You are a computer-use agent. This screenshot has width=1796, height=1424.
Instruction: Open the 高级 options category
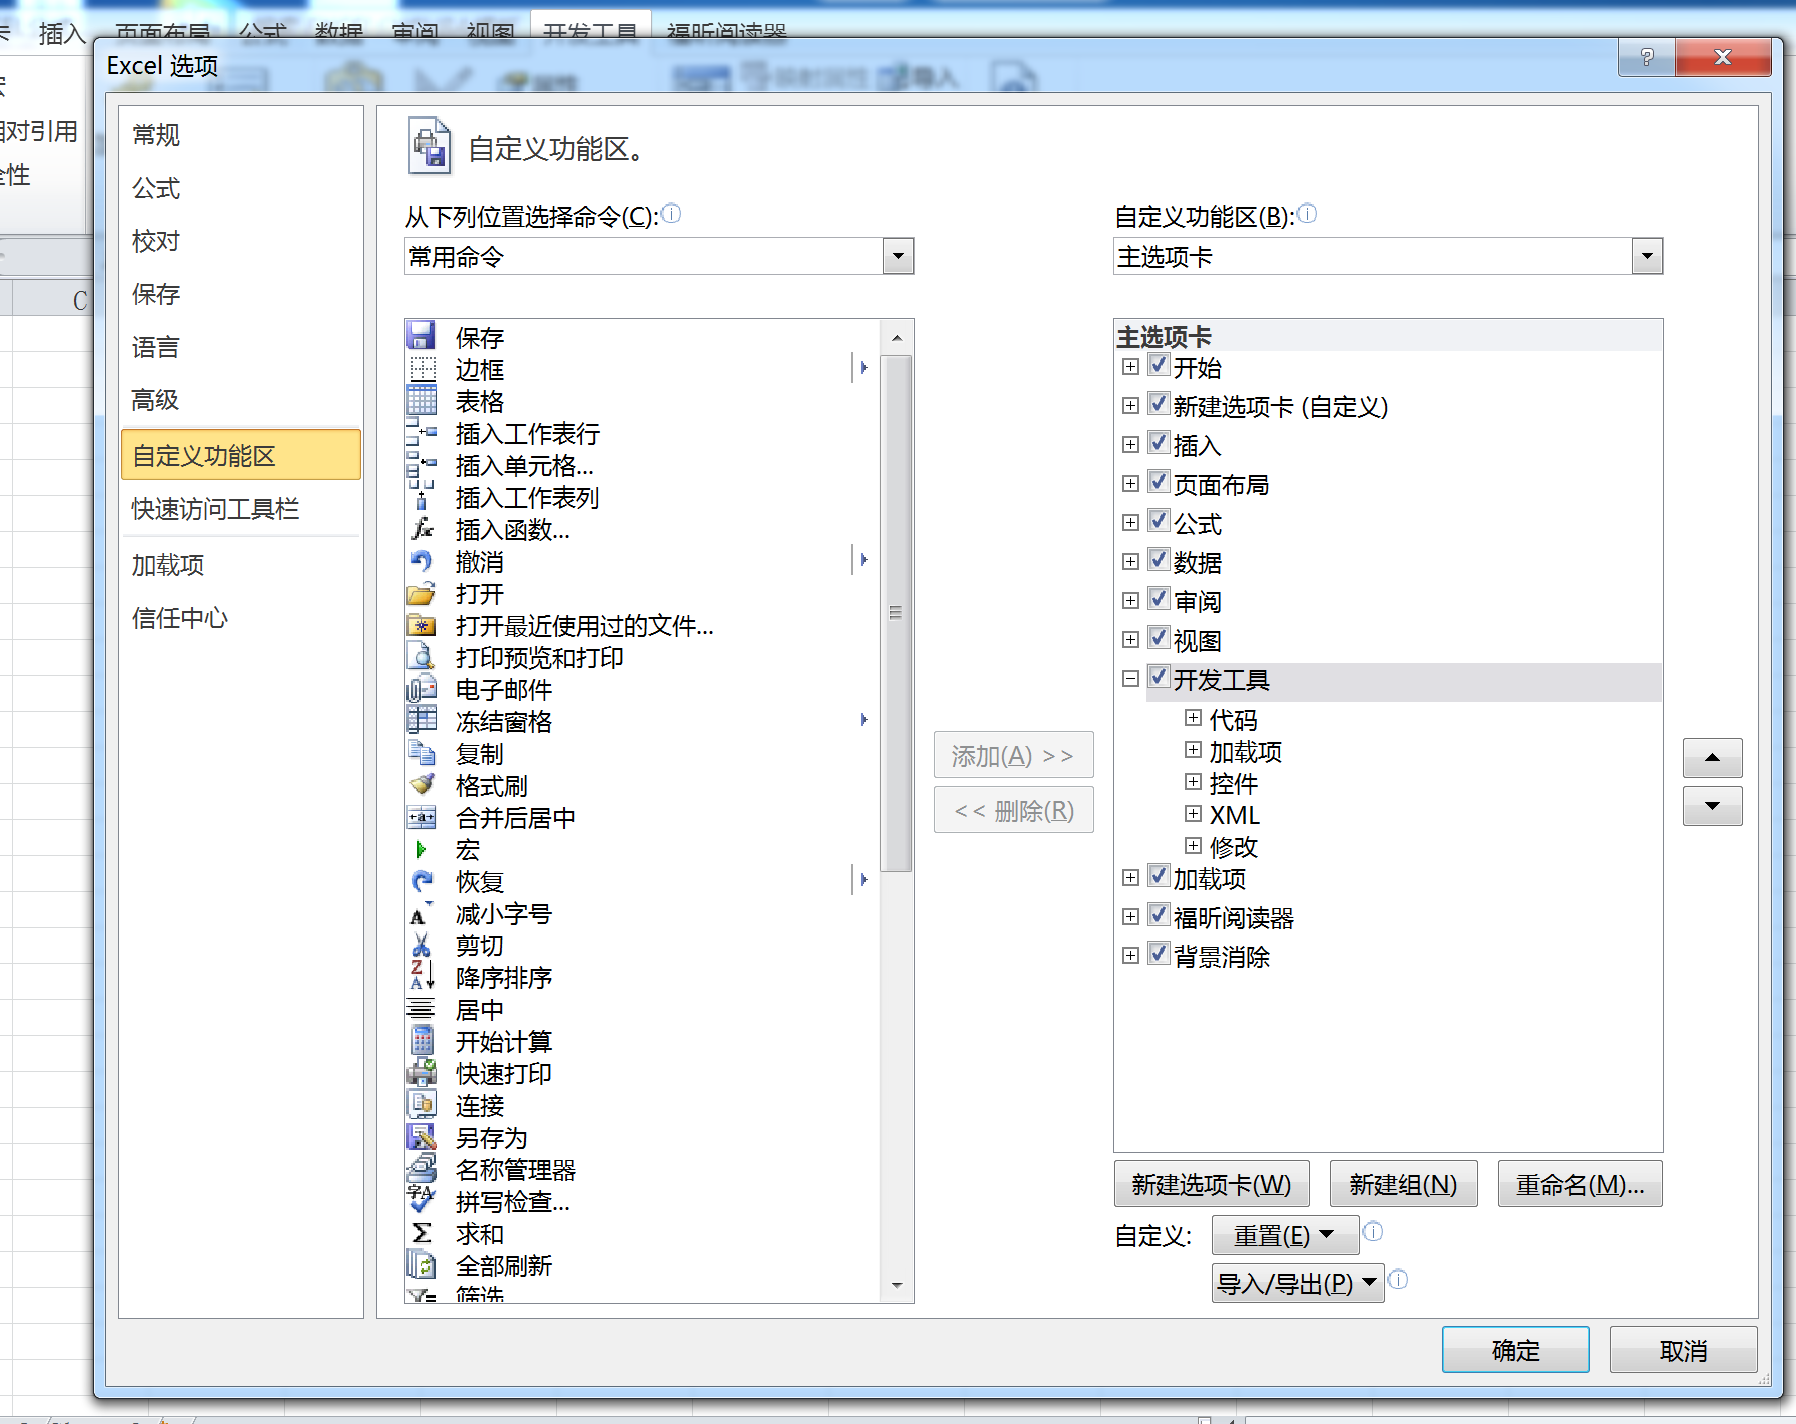click(x=240, y=400)
